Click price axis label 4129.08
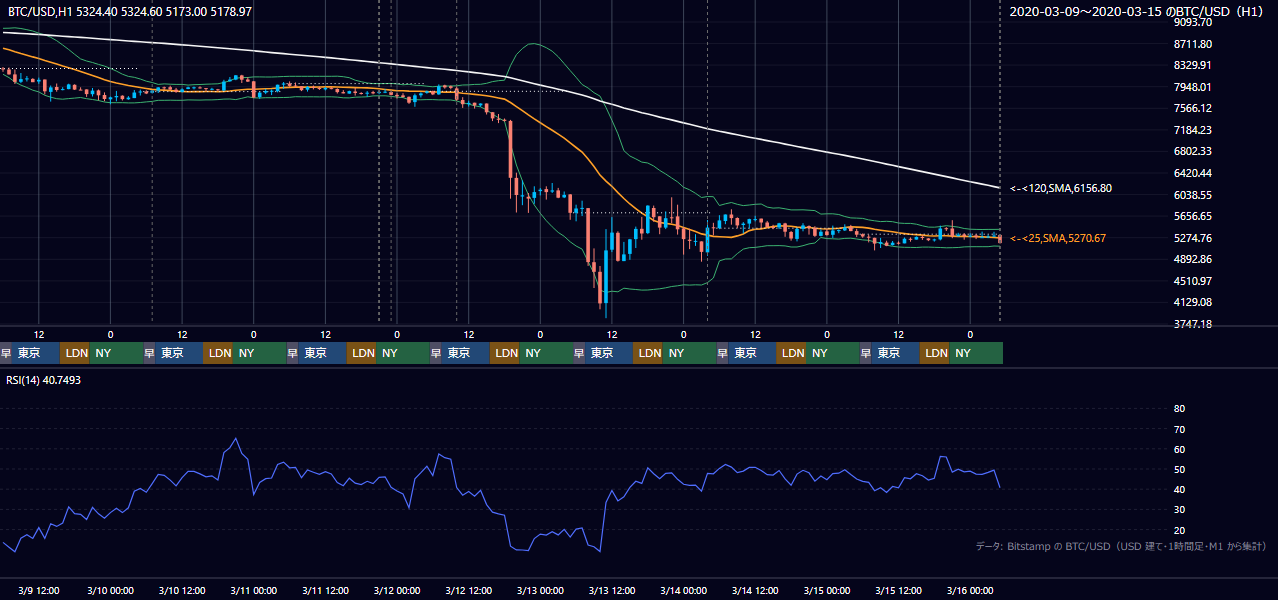This screenshot has height=600, width=1278. tap(1193, 302)
